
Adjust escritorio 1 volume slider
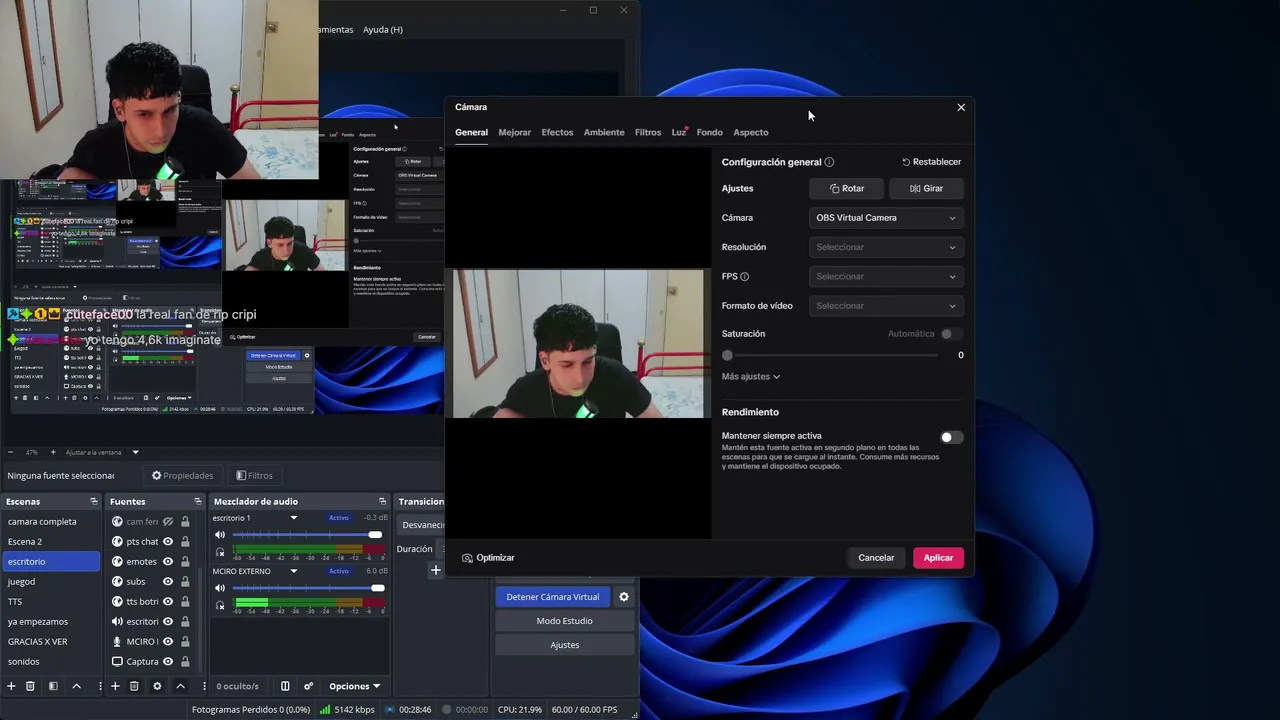[307, 535]
